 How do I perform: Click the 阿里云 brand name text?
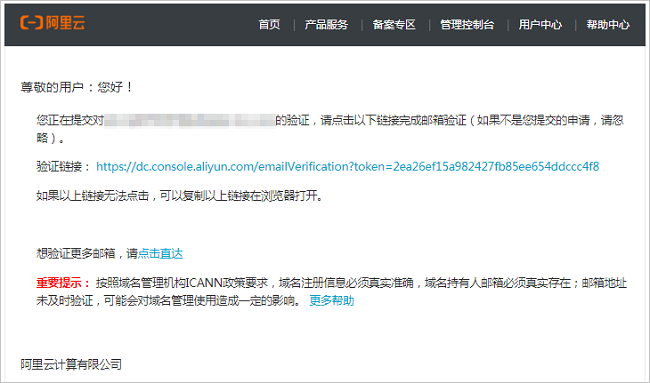[x=65, y=22]
